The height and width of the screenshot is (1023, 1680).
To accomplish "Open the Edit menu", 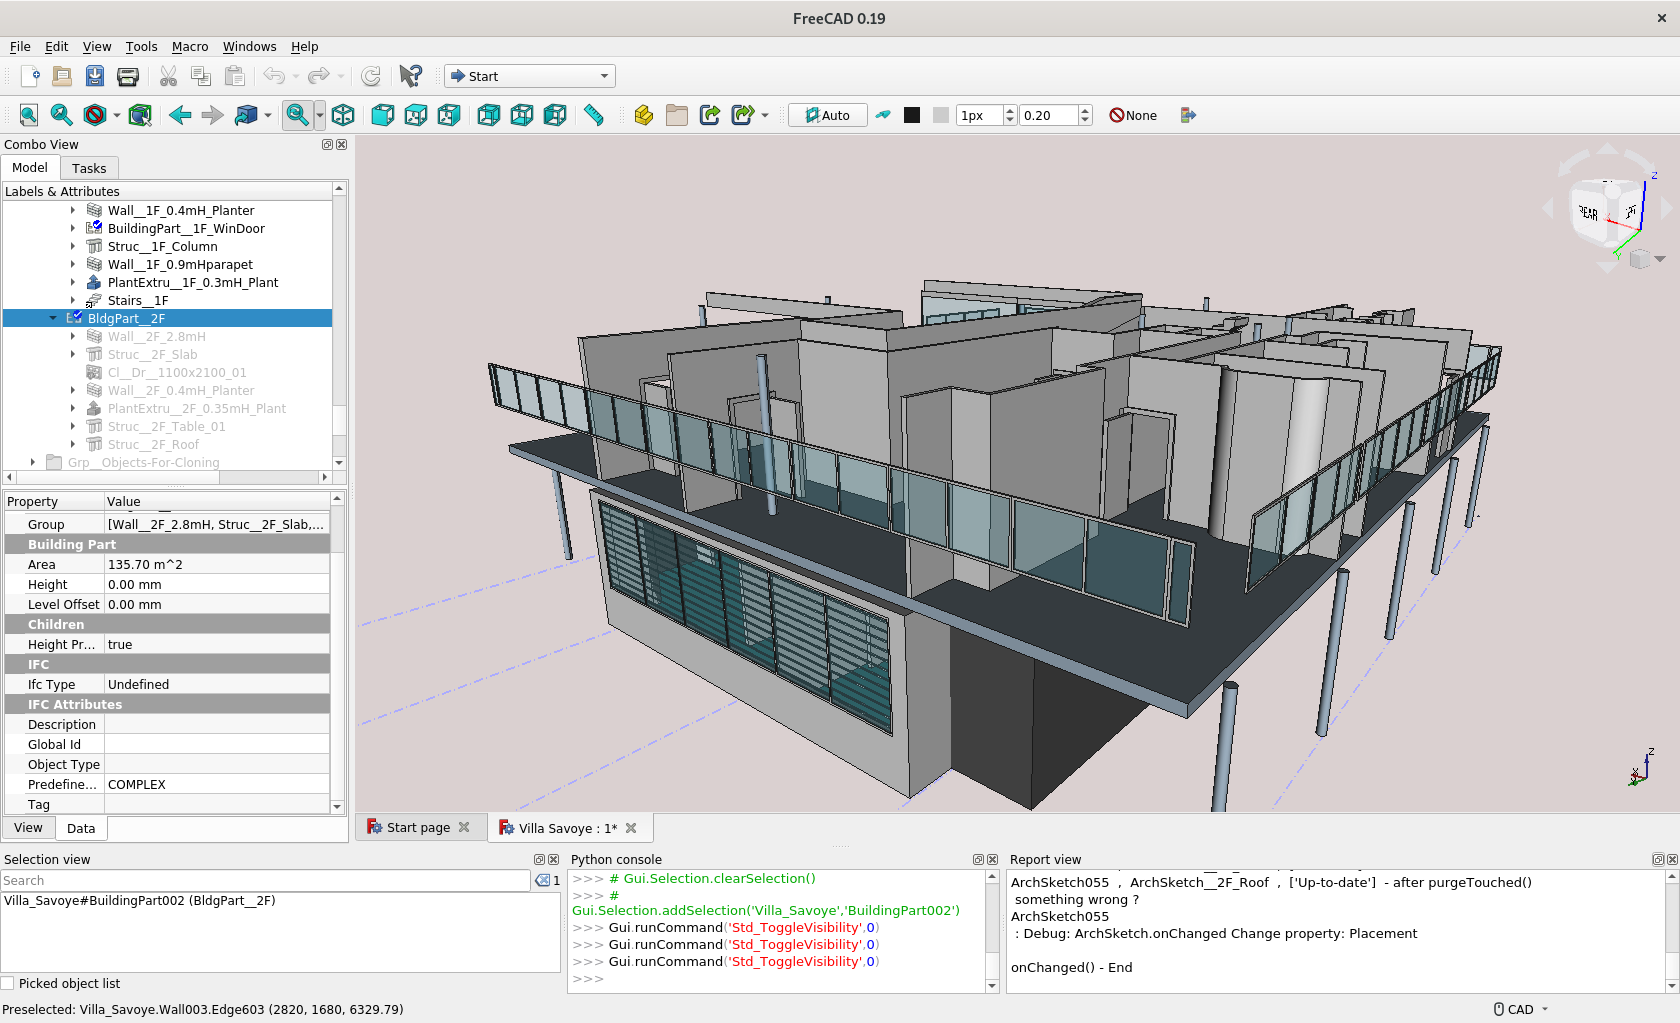I will click(x=56, y=46).
